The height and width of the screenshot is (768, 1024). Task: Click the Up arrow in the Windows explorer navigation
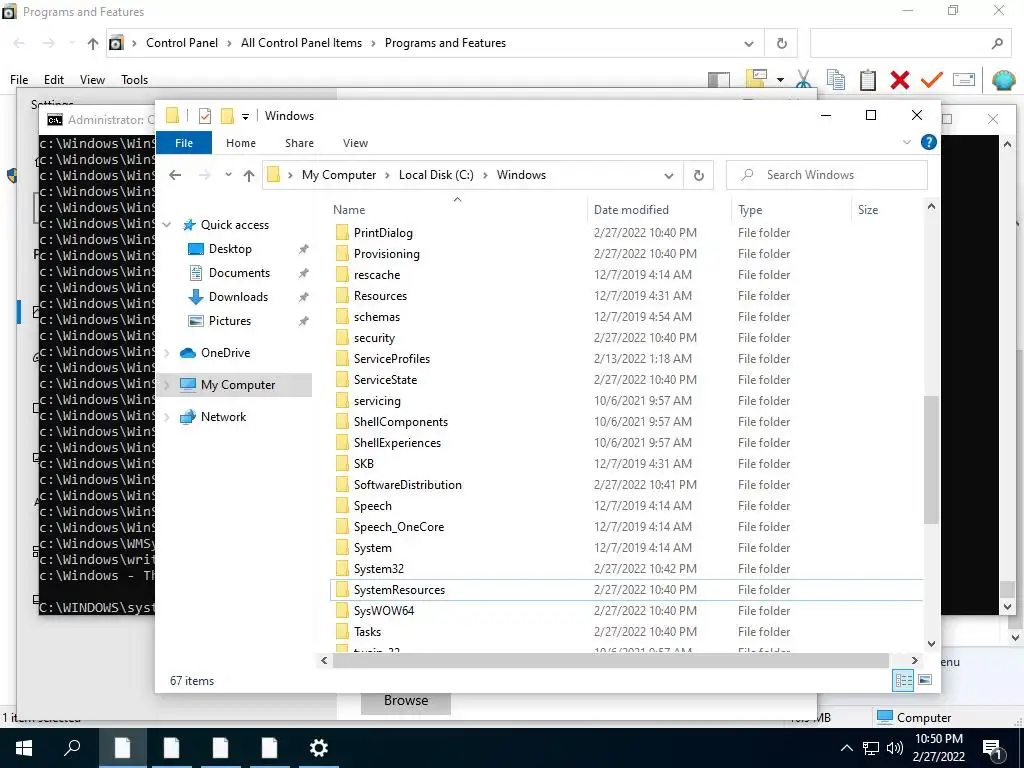coord(249,175)
